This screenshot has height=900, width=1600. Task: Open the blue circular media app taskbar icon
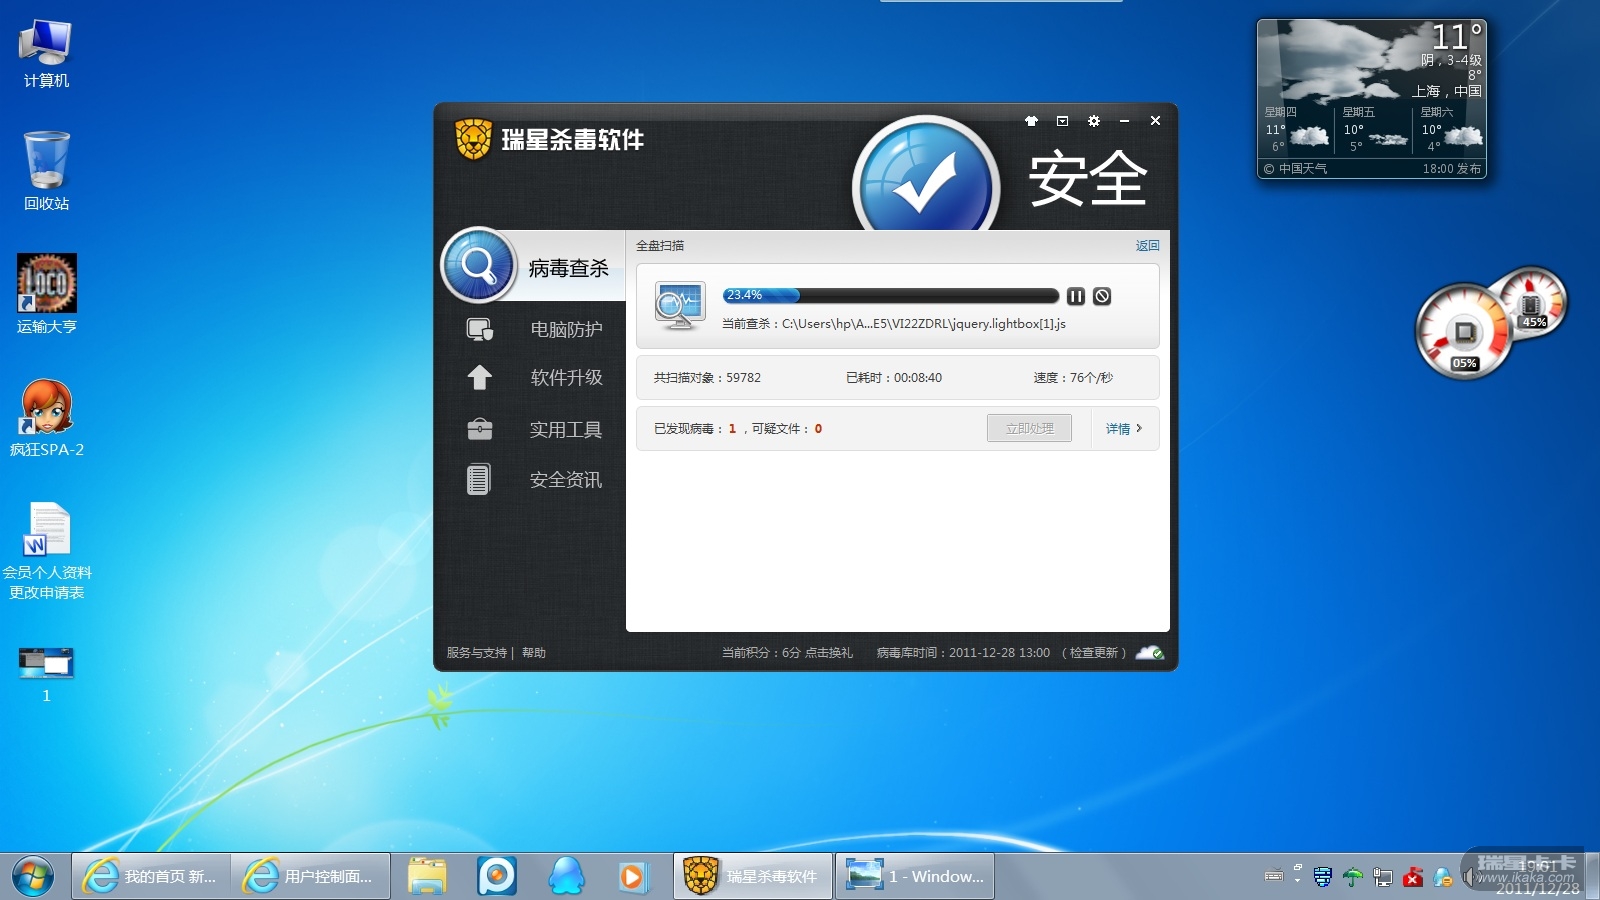[497, 877]
